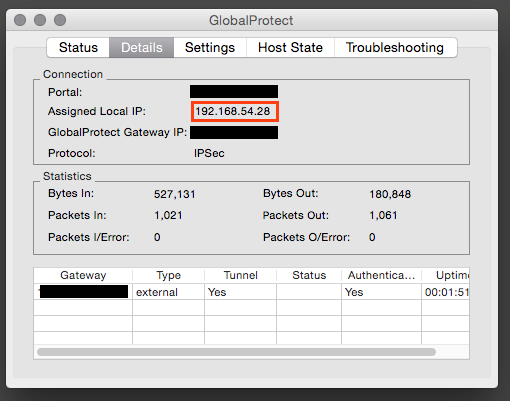This screenshot has height=401, width=510.
Task: Click the 'Packets I/Error:' label
Action: 89,237
